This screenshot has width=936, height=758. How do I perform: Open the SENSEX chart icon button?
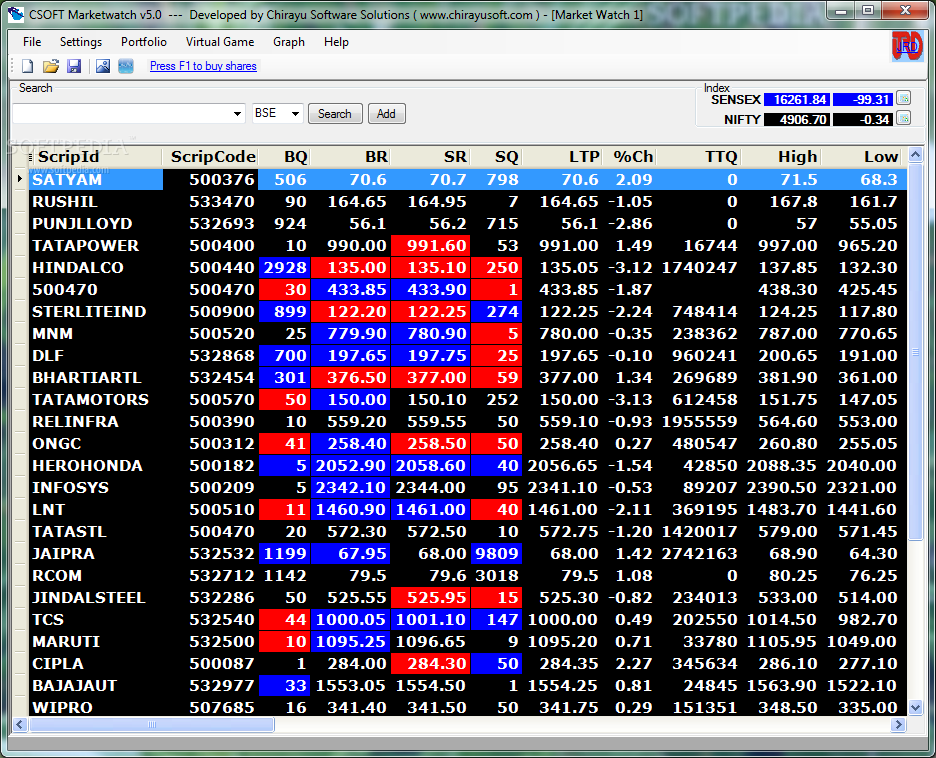904,99
